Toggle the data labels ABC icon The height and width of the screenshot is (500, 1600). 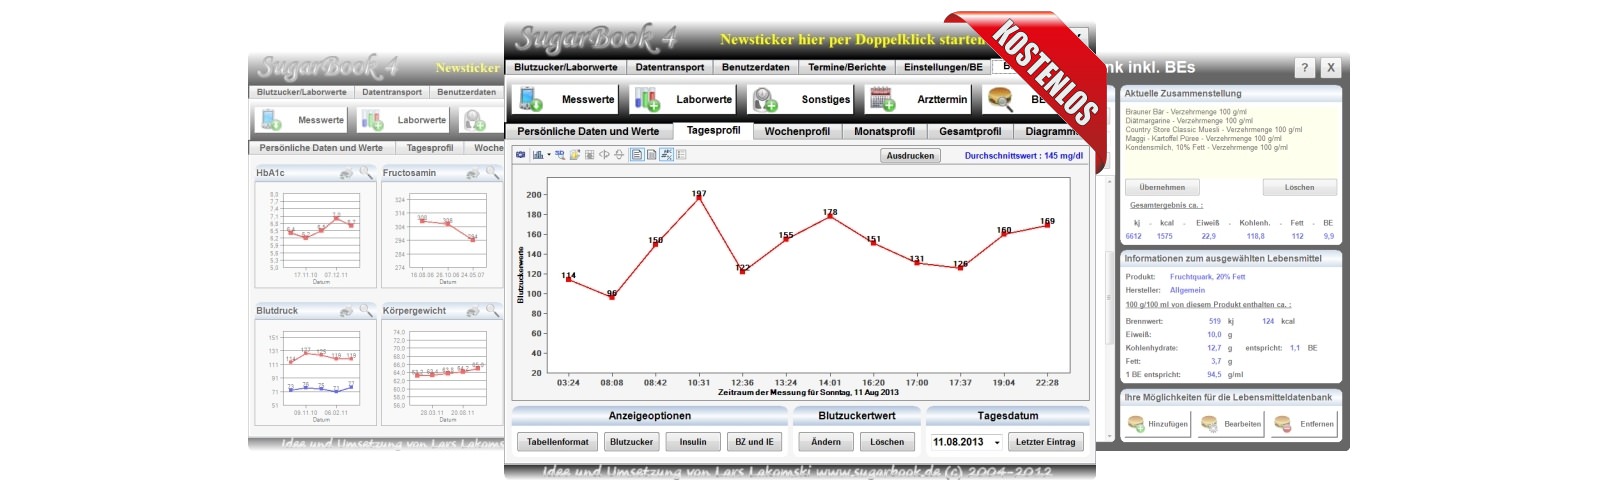click(666, 155)
